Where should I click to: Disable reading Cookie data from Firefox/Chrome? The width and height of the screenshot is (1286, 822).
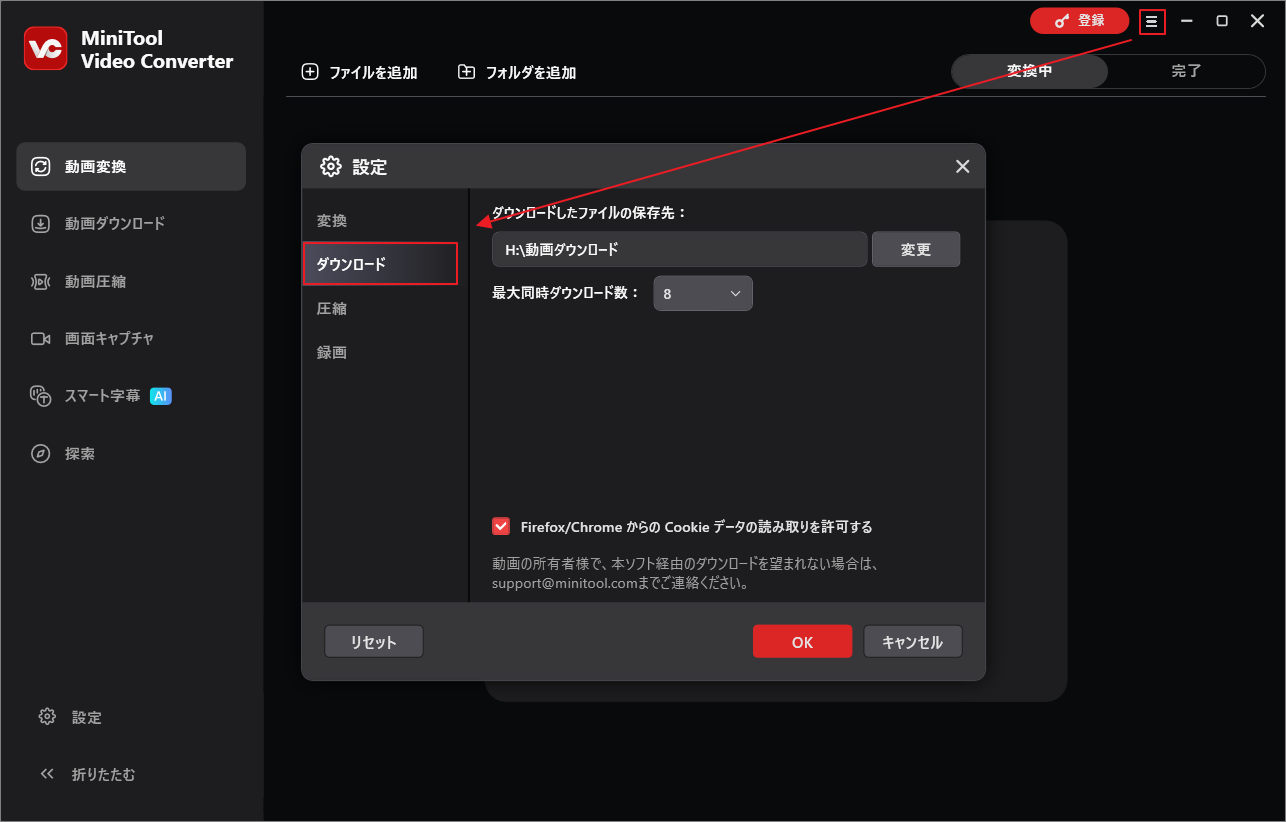(x=501, y=526)
